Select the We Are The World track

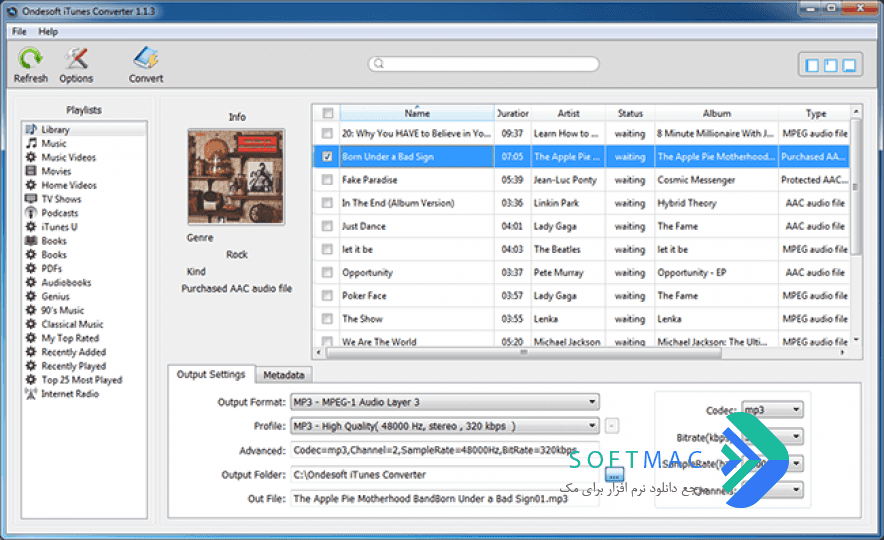click(x=581, y=341)
